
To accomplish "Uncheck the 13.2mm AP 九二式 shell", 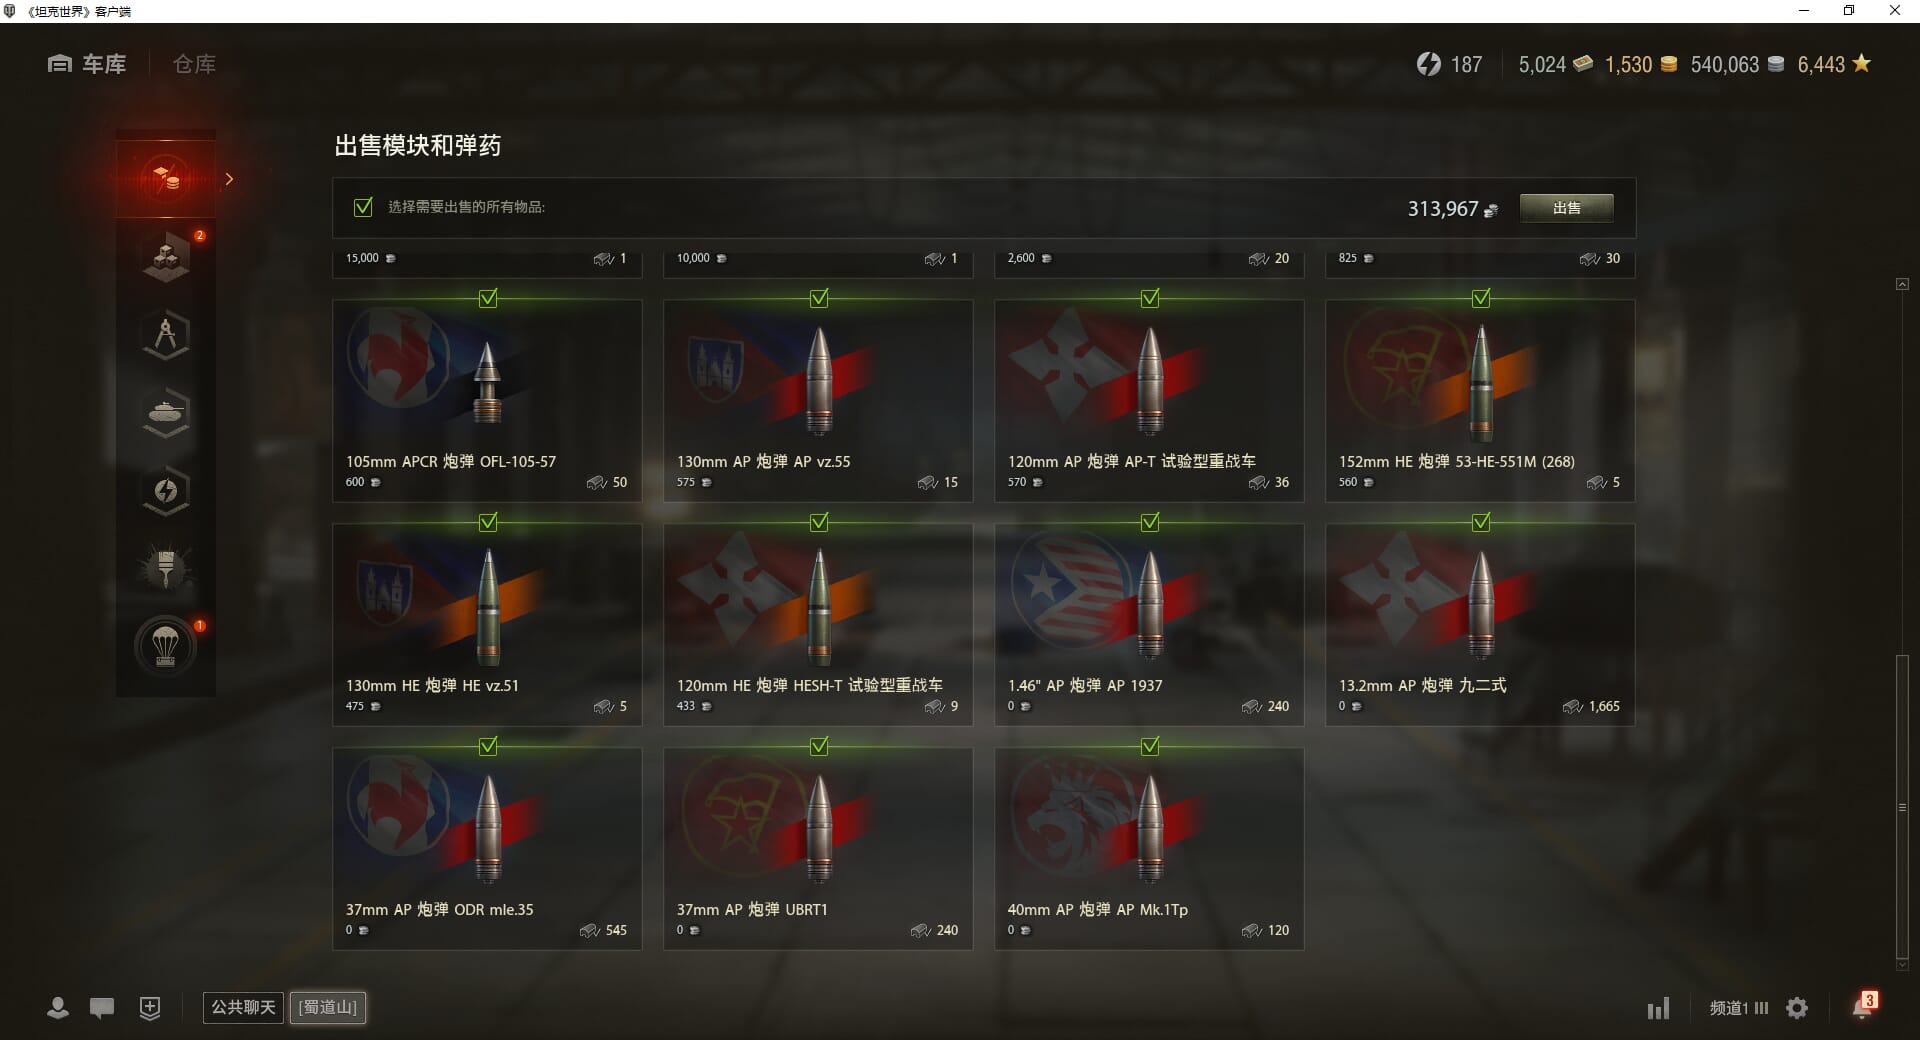I will pos(1481,522).
